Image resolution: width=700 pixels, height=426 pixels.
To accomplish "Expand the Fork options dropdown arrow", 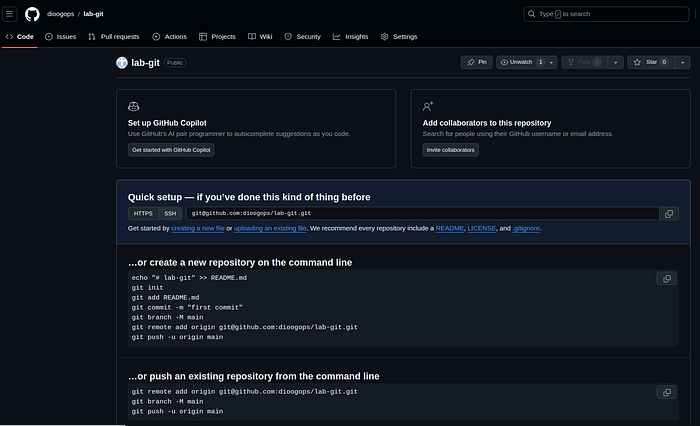I will [x=616, y=62].
